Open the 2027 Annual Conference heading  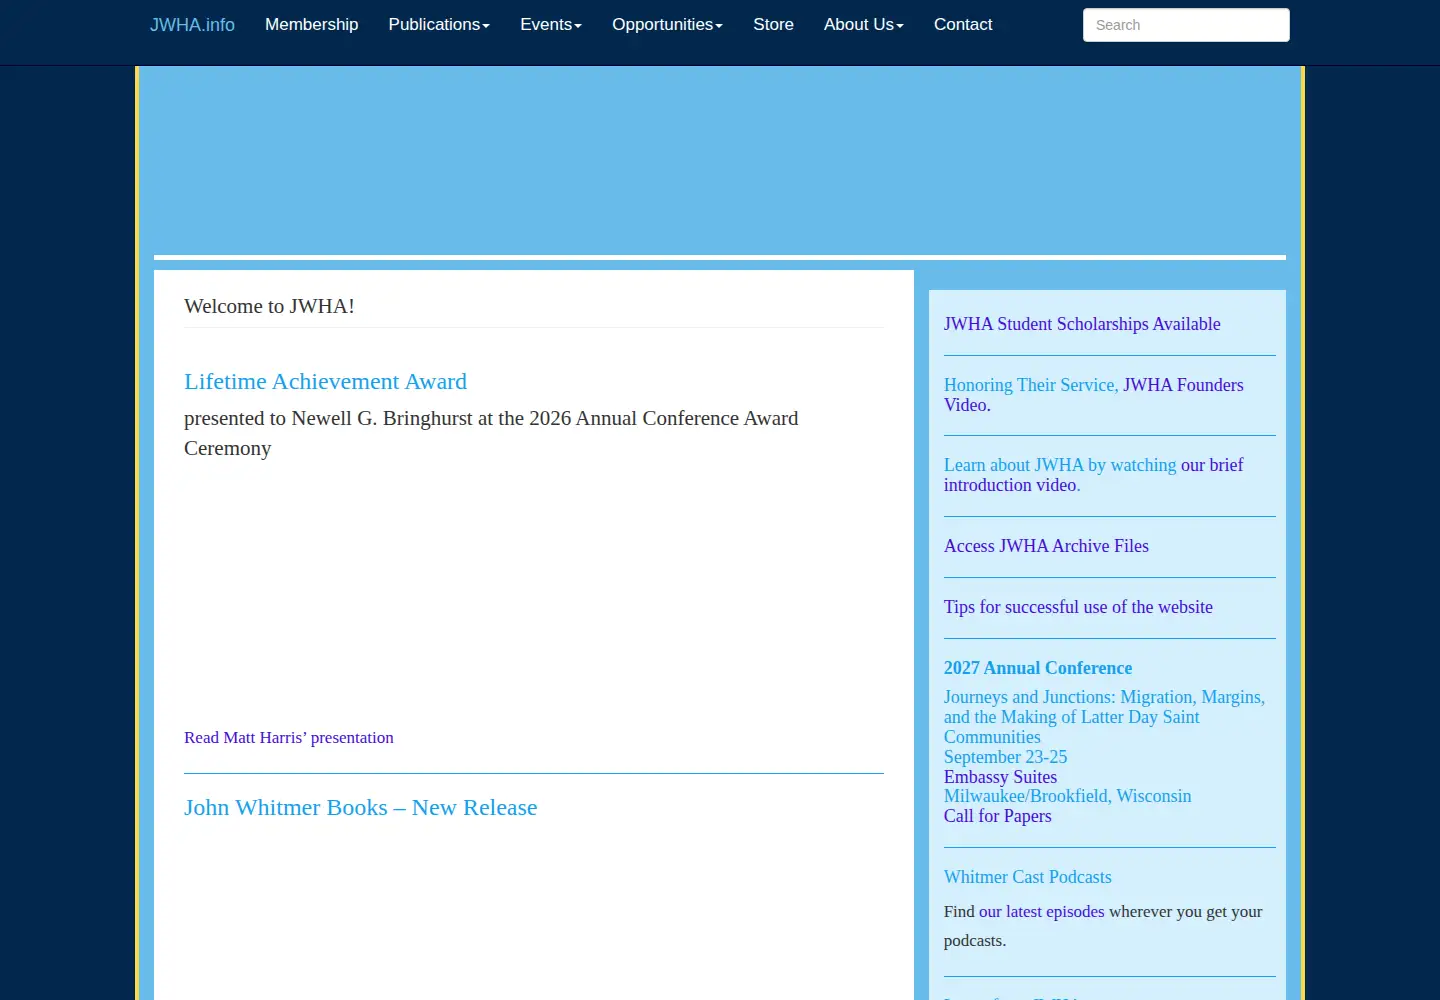[x=1038, y=668]
